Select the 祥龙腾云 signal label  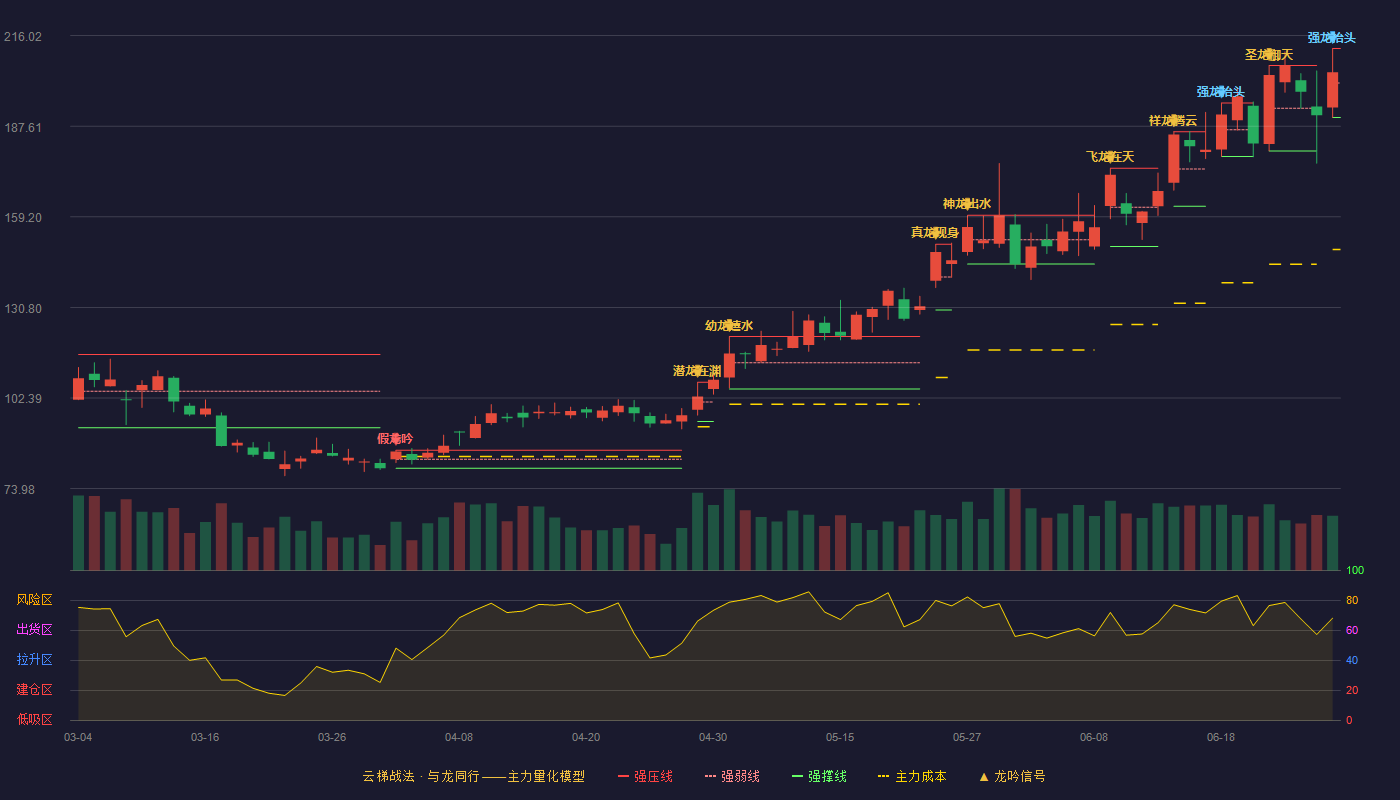[1173, 121]
